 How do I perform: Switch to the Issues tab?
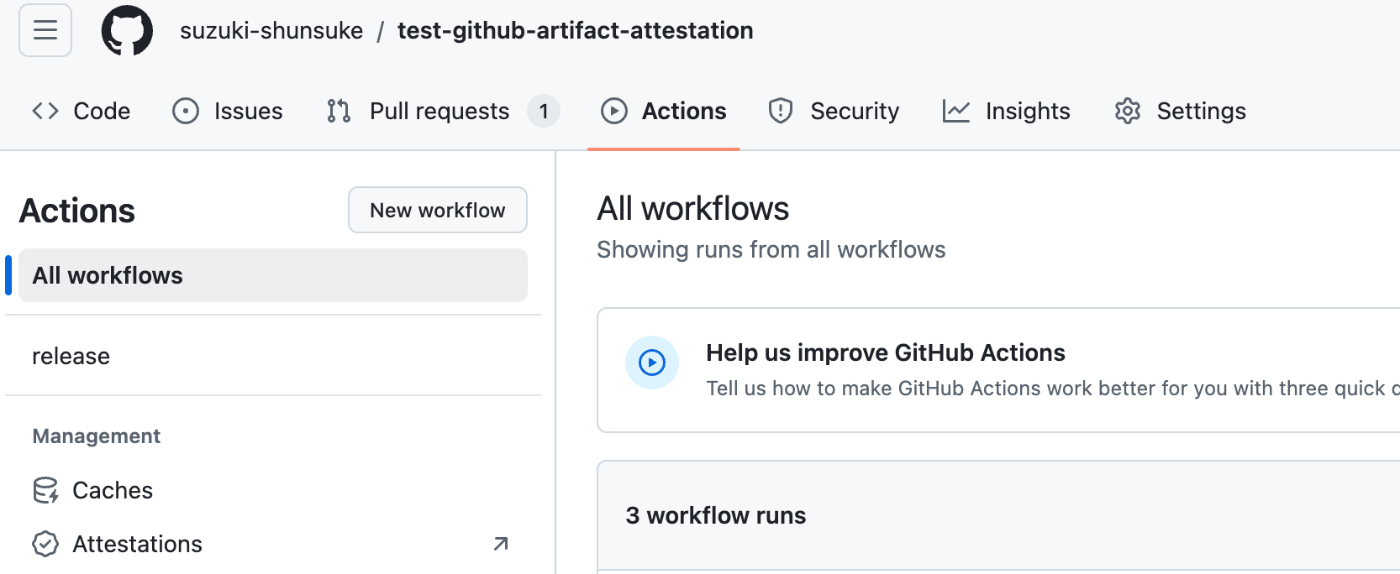click(x=228, y=111)
